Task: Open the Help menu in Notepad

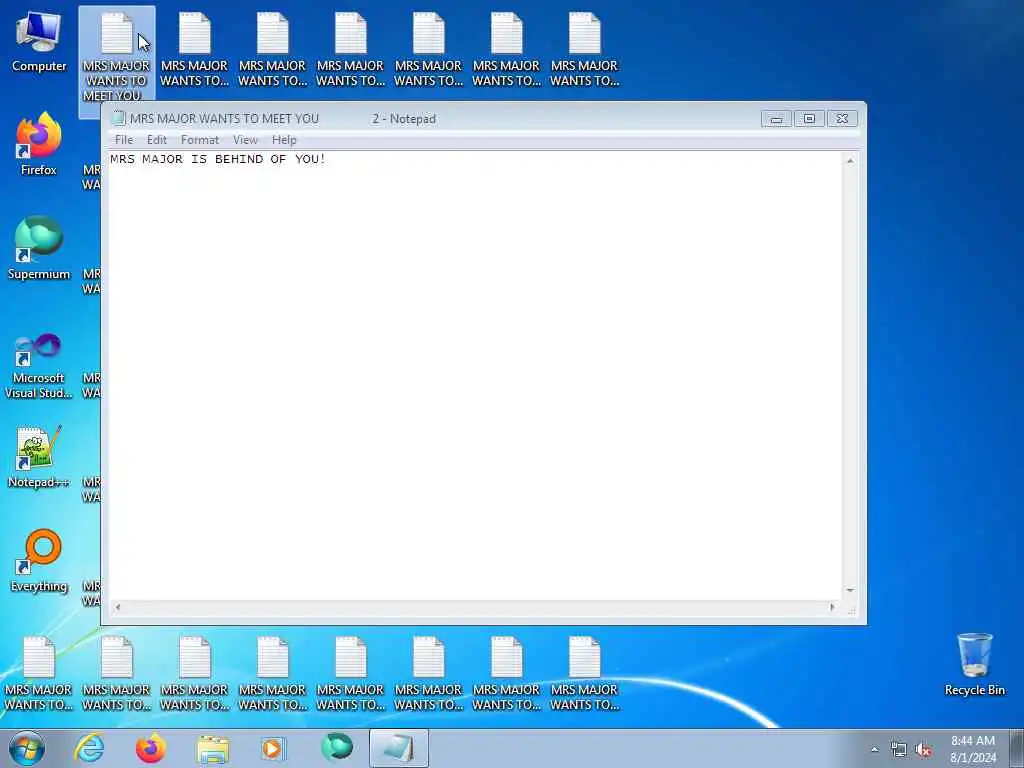Action: 284,140
